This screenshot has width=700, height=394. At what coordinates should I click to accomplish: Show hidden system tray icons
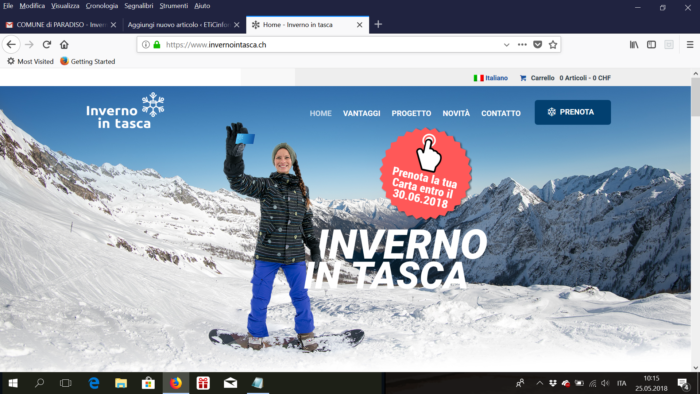coord(539,383)
